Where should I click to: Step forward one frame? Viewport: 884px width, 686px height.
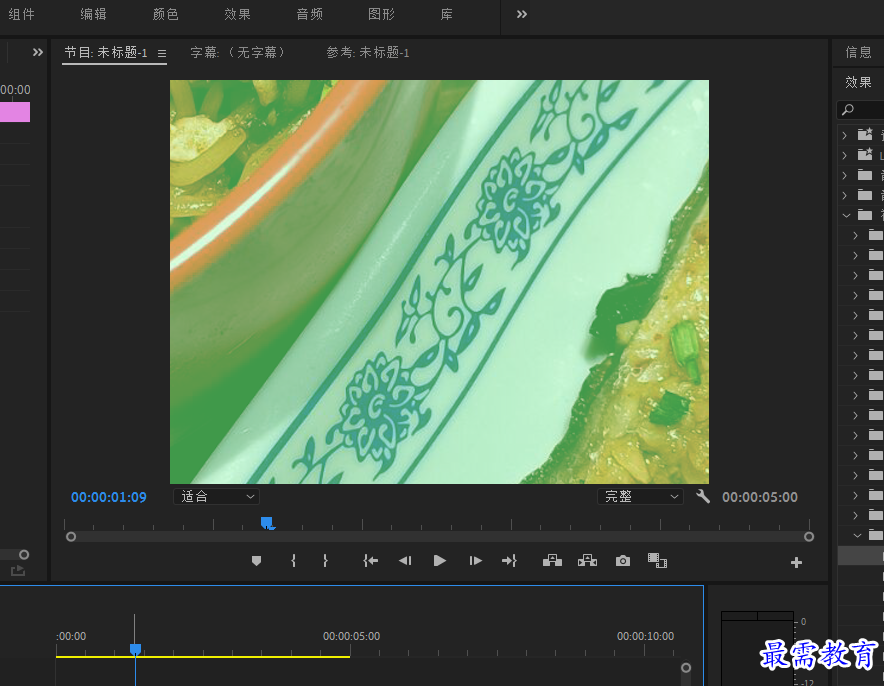475,561
